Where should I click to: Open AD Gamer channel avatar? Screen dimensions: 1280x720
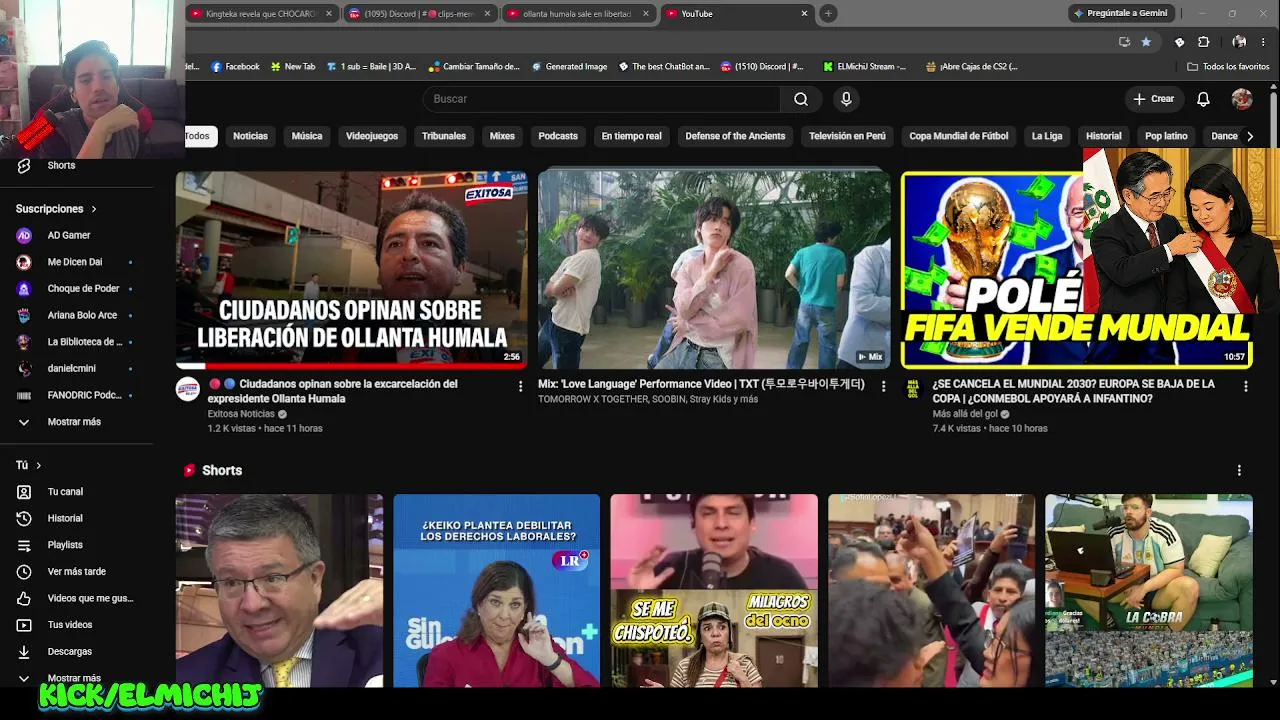[x=24, y=235]
